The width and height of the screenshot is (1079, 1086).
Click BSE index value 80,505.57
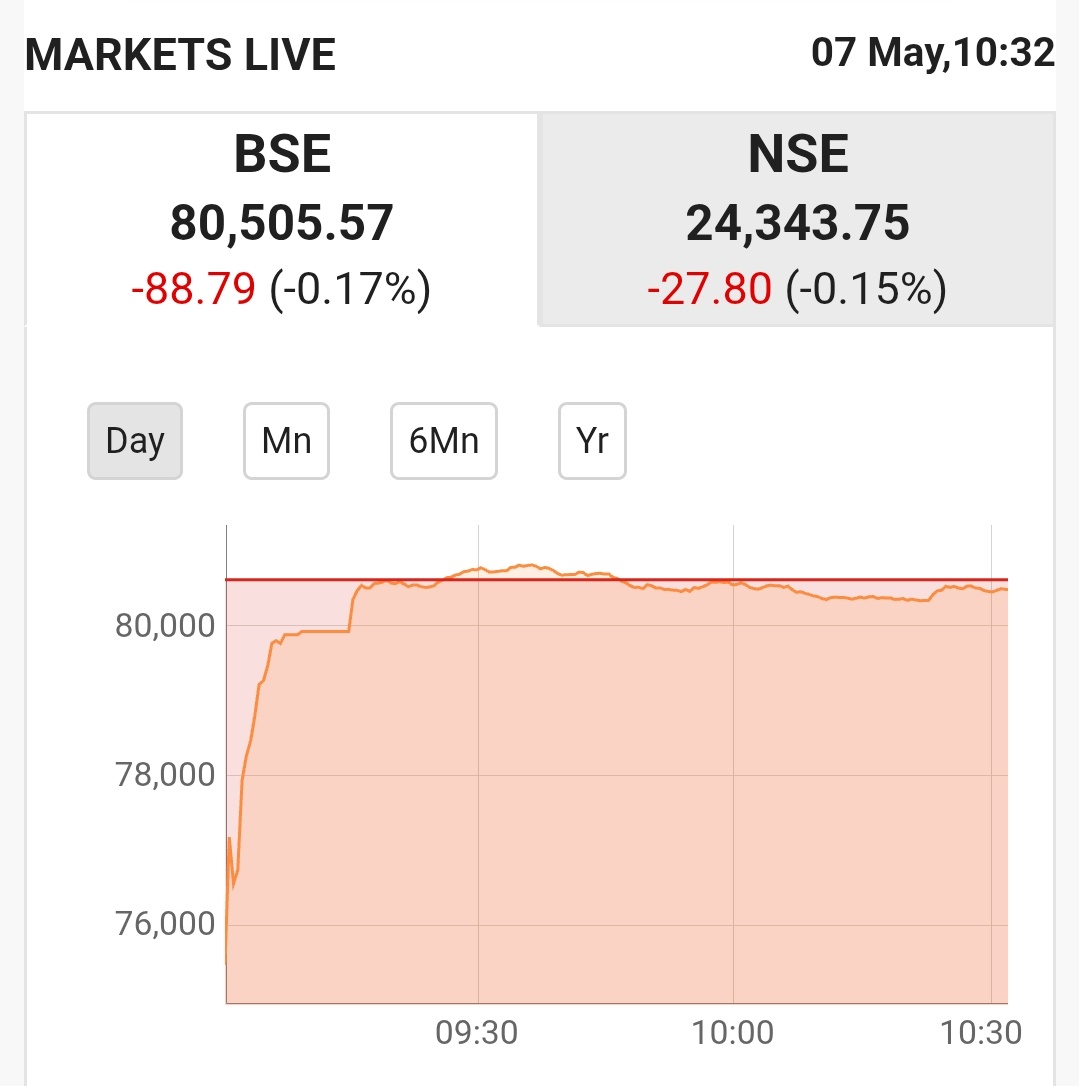pos(282,222)
